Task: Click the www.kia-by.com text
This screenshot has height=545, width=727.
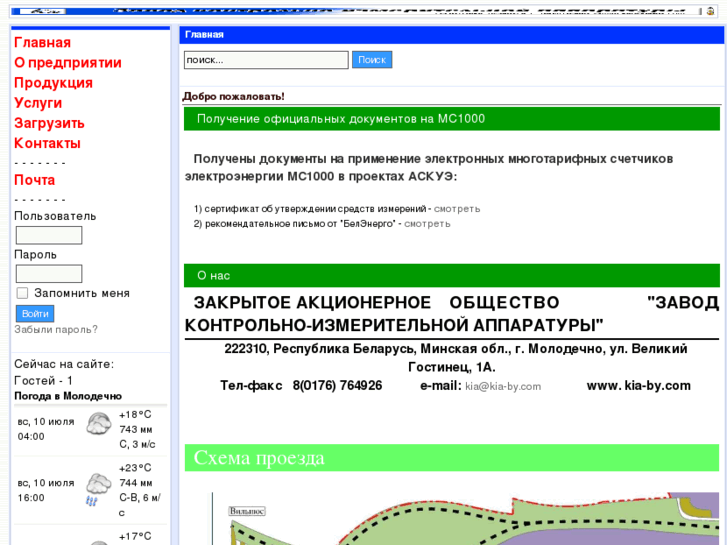Action: tap(638, 386)
